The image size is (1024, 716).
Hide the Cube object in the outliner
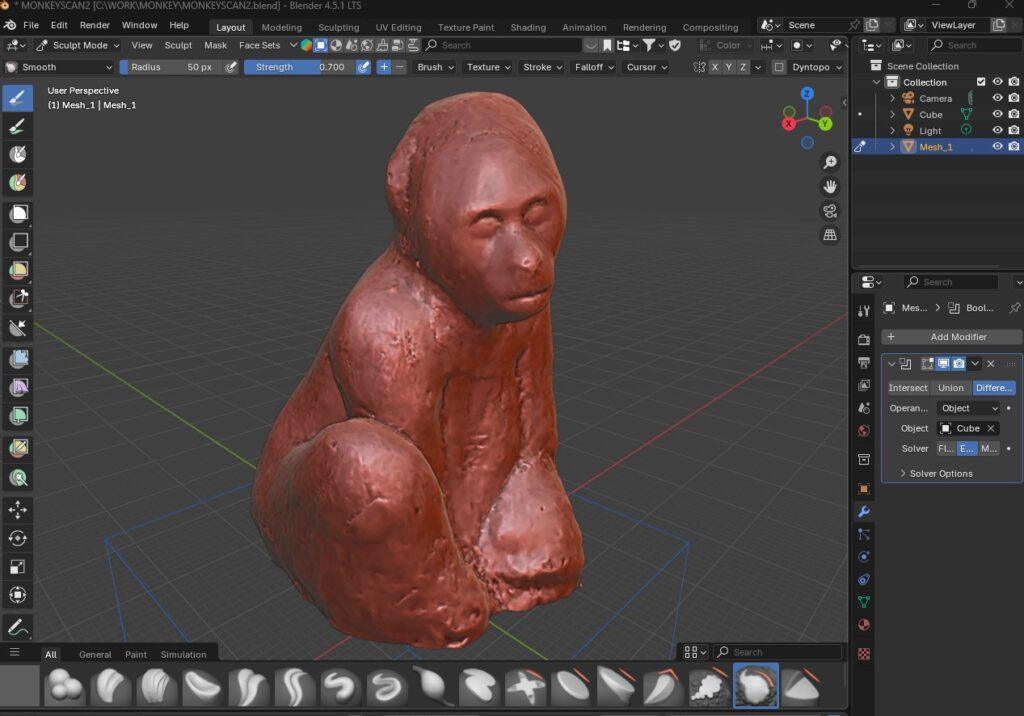998,114
